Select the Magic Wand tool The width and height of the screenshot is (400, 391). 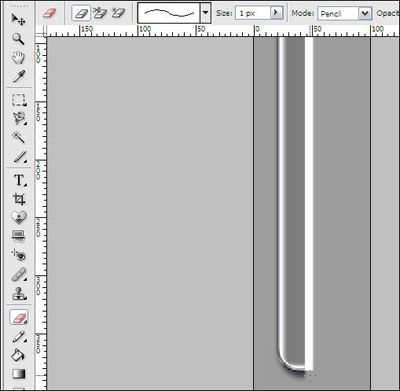point(19,137)
